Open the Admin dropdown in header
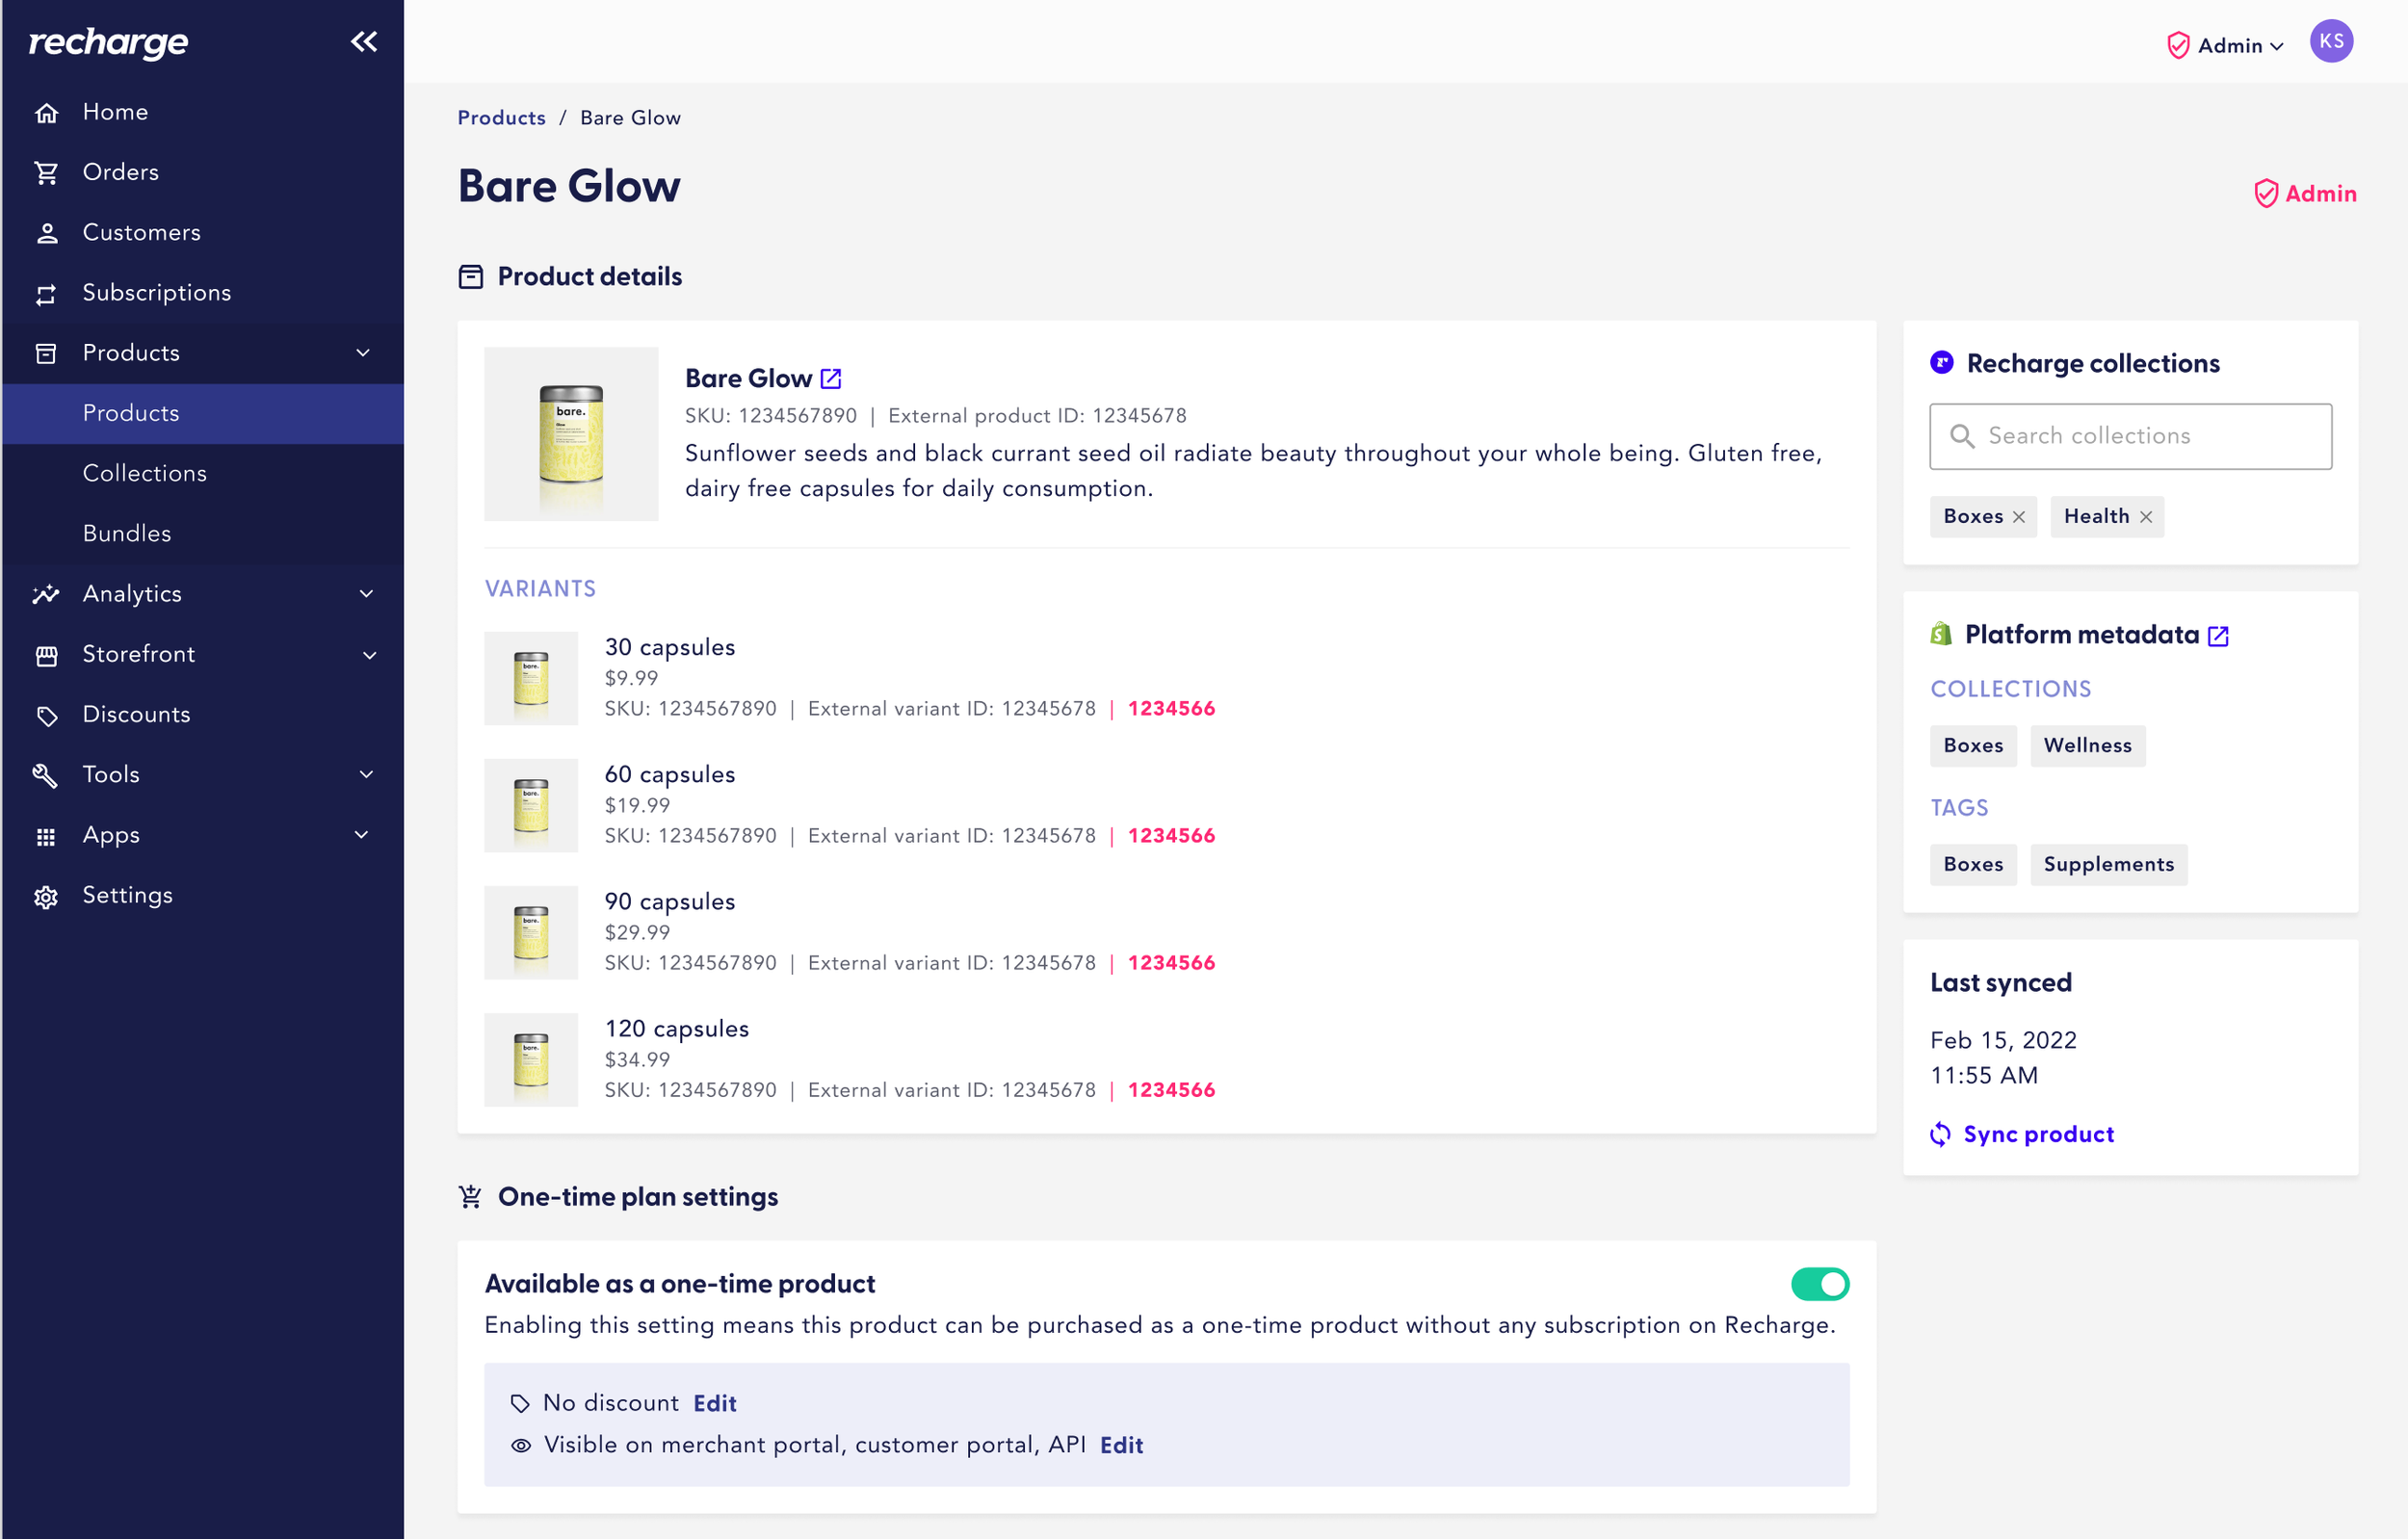 2227,46
